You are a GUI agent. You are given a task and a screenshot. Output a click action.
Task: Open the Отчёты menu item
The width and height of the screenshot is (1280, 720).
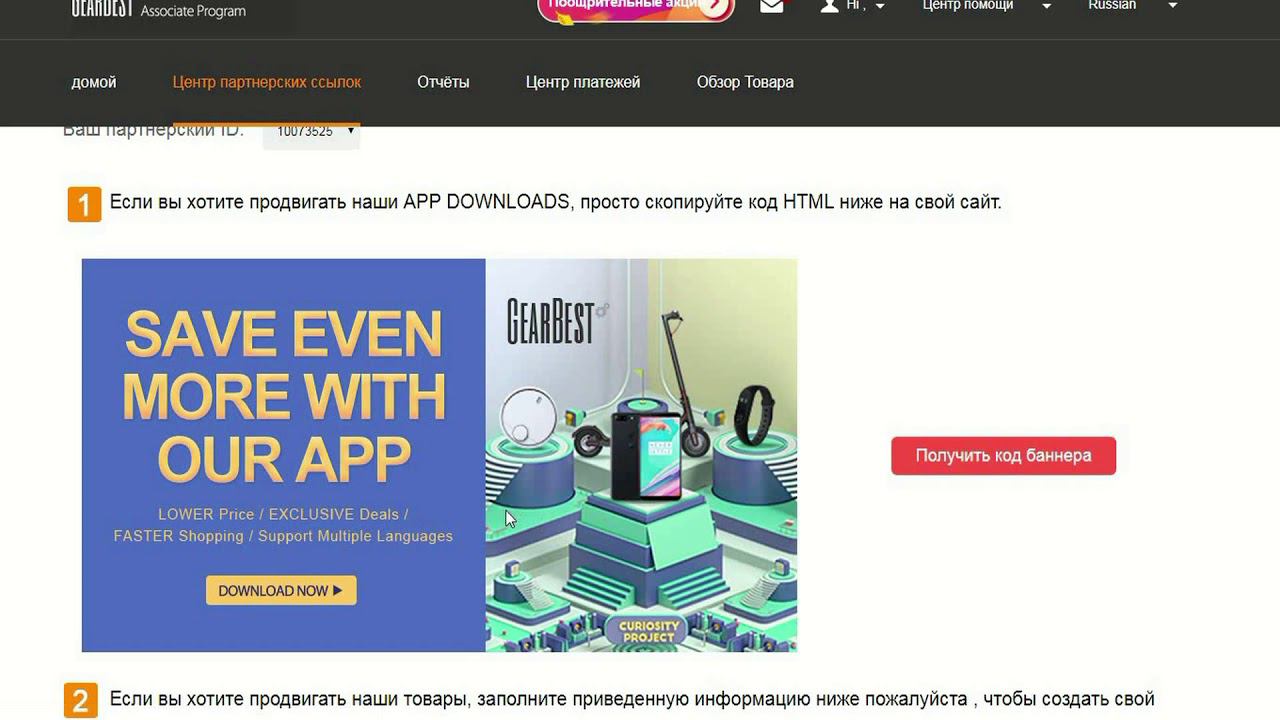pos(443,82)
